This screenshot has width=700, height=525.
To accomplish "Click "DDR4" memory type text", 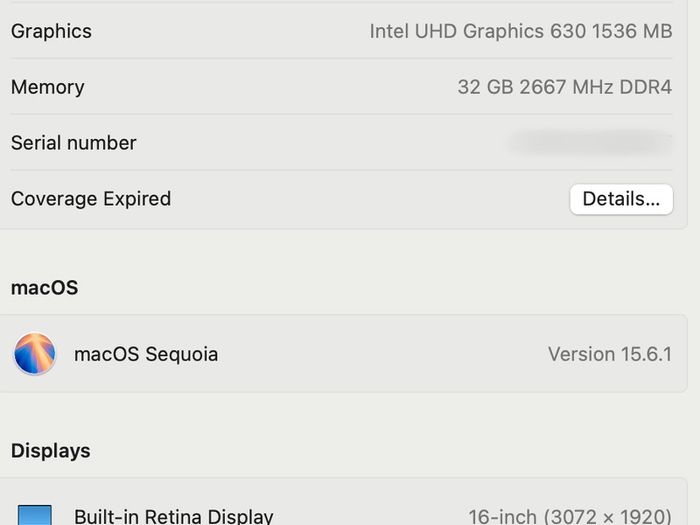I will click(x=645, y=87).
